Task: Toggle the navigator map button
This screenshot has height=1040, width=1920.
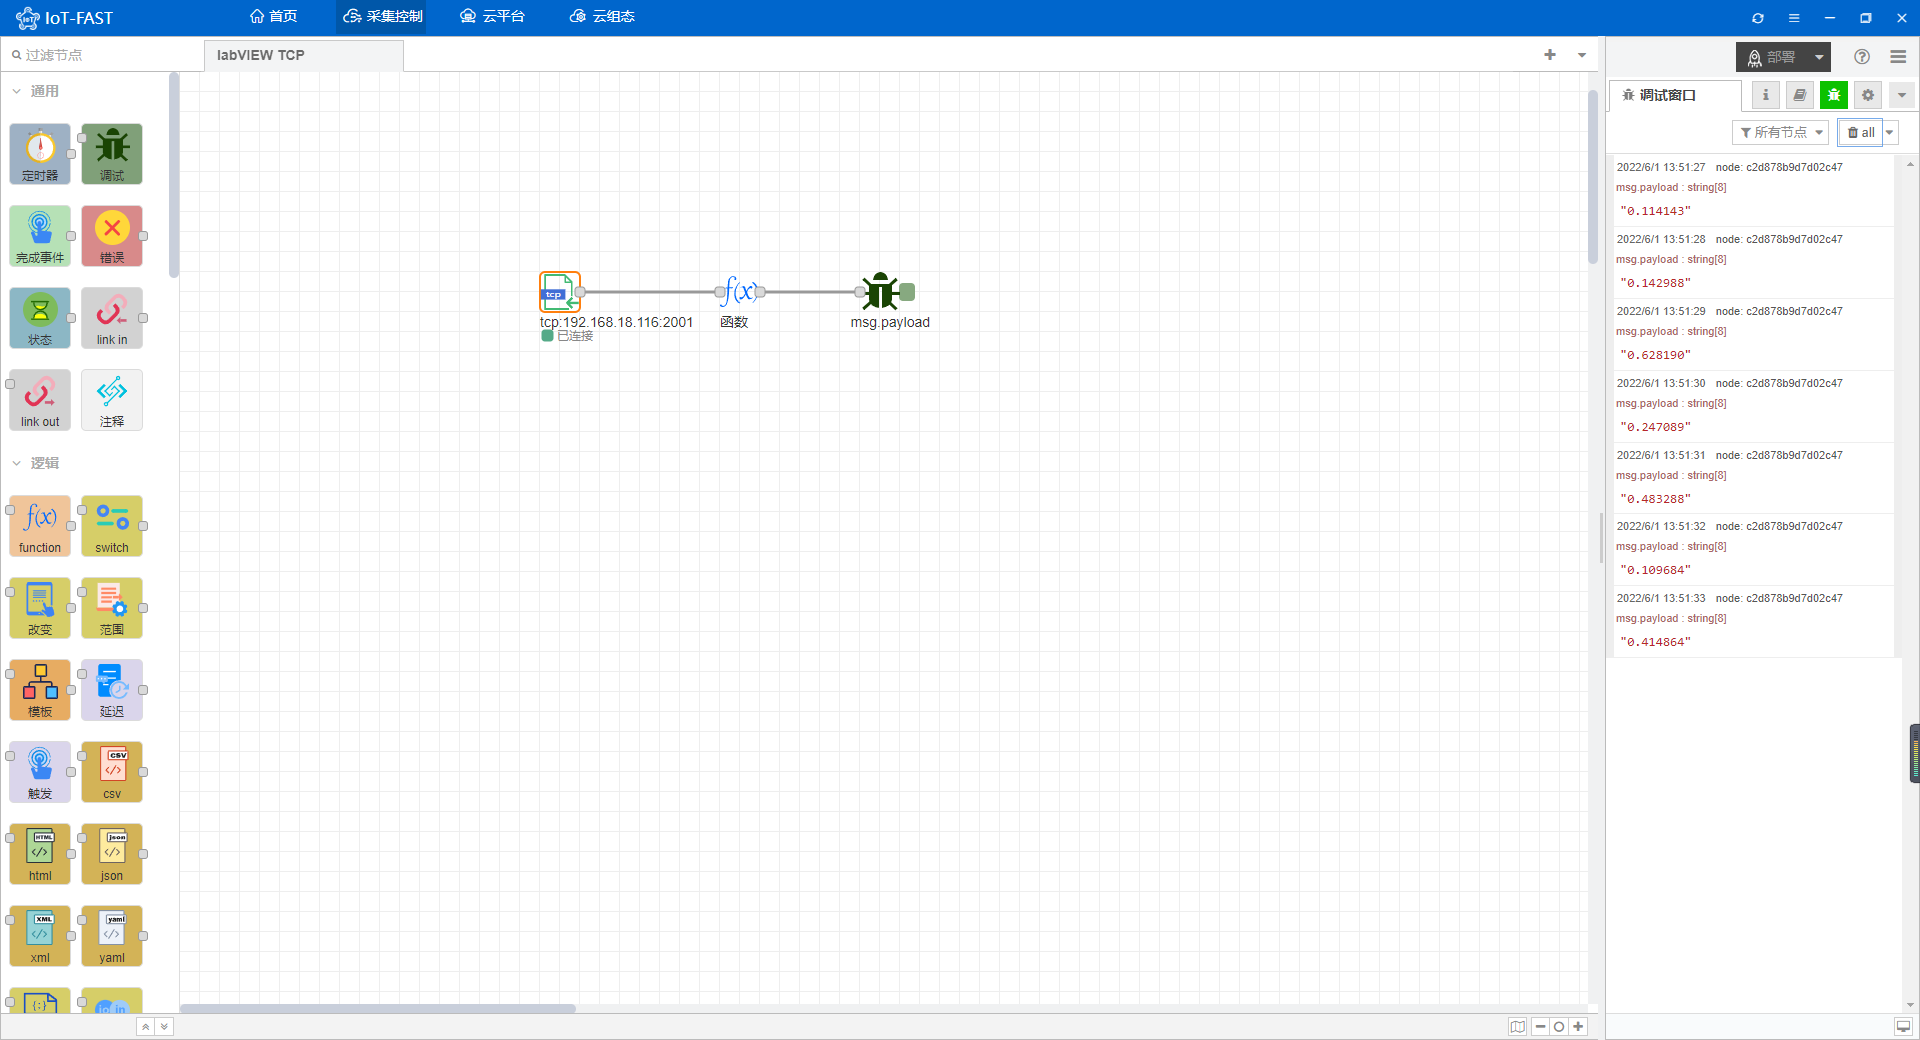Action: tap(1518, 1027)
